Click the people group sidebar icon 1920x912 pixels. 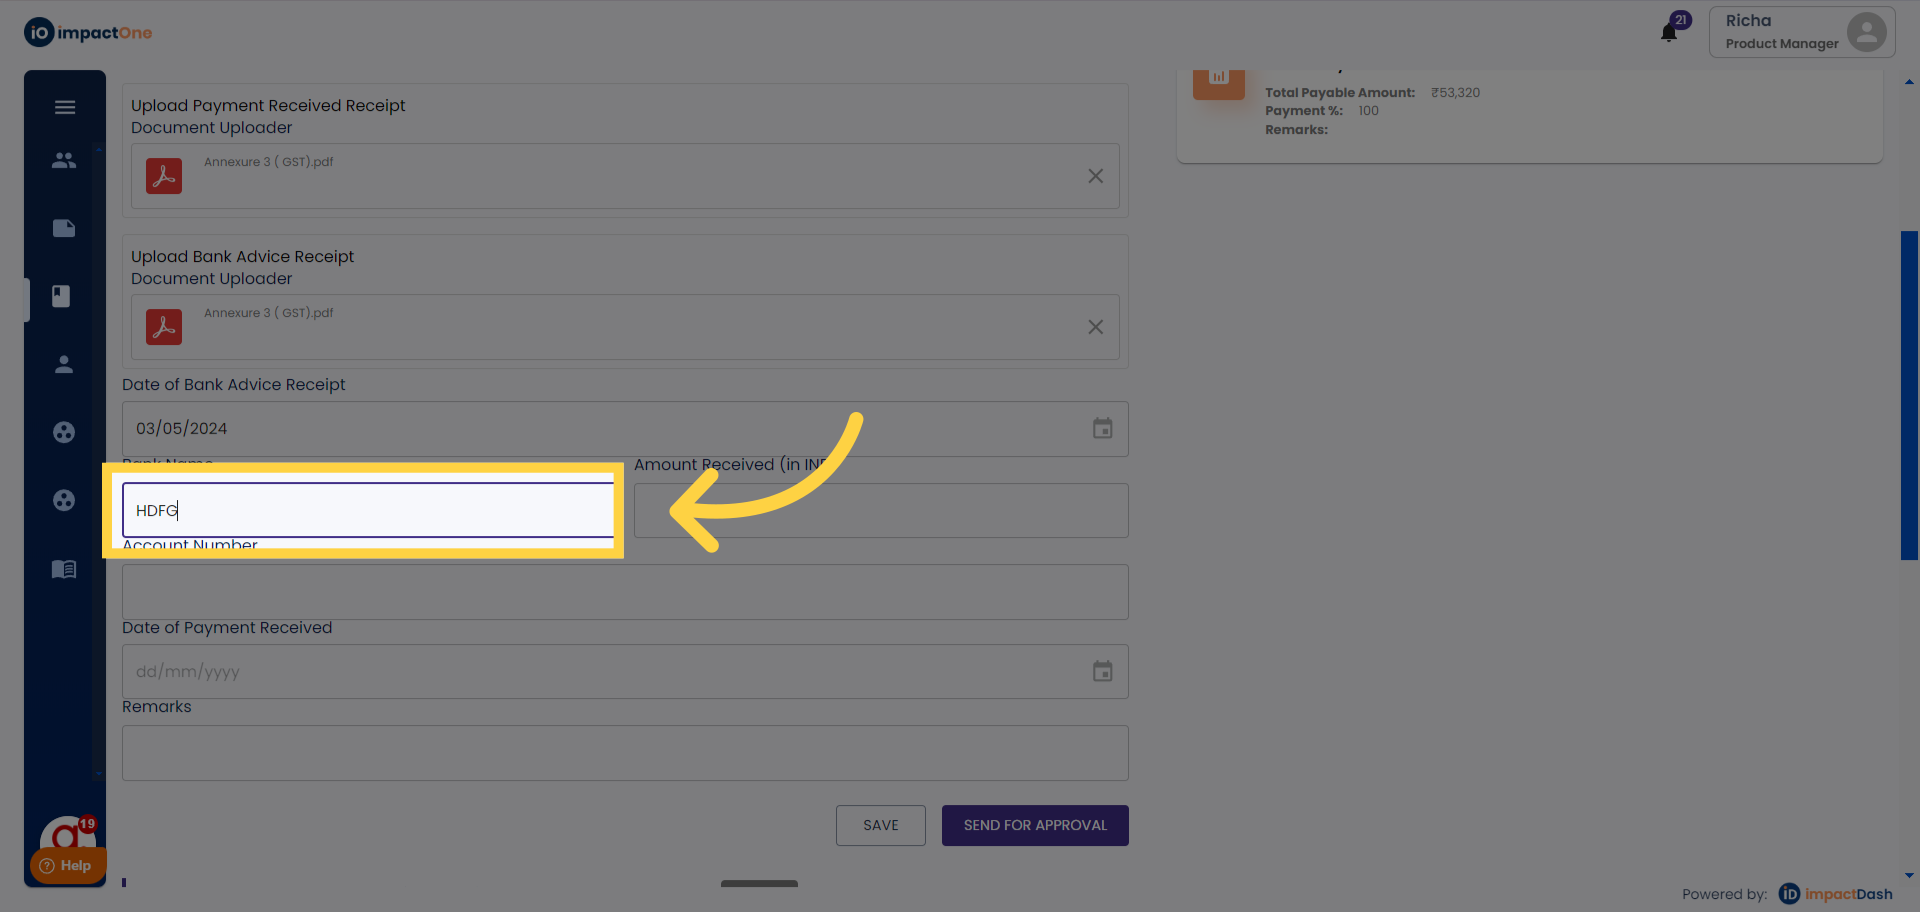click(64, 160)
